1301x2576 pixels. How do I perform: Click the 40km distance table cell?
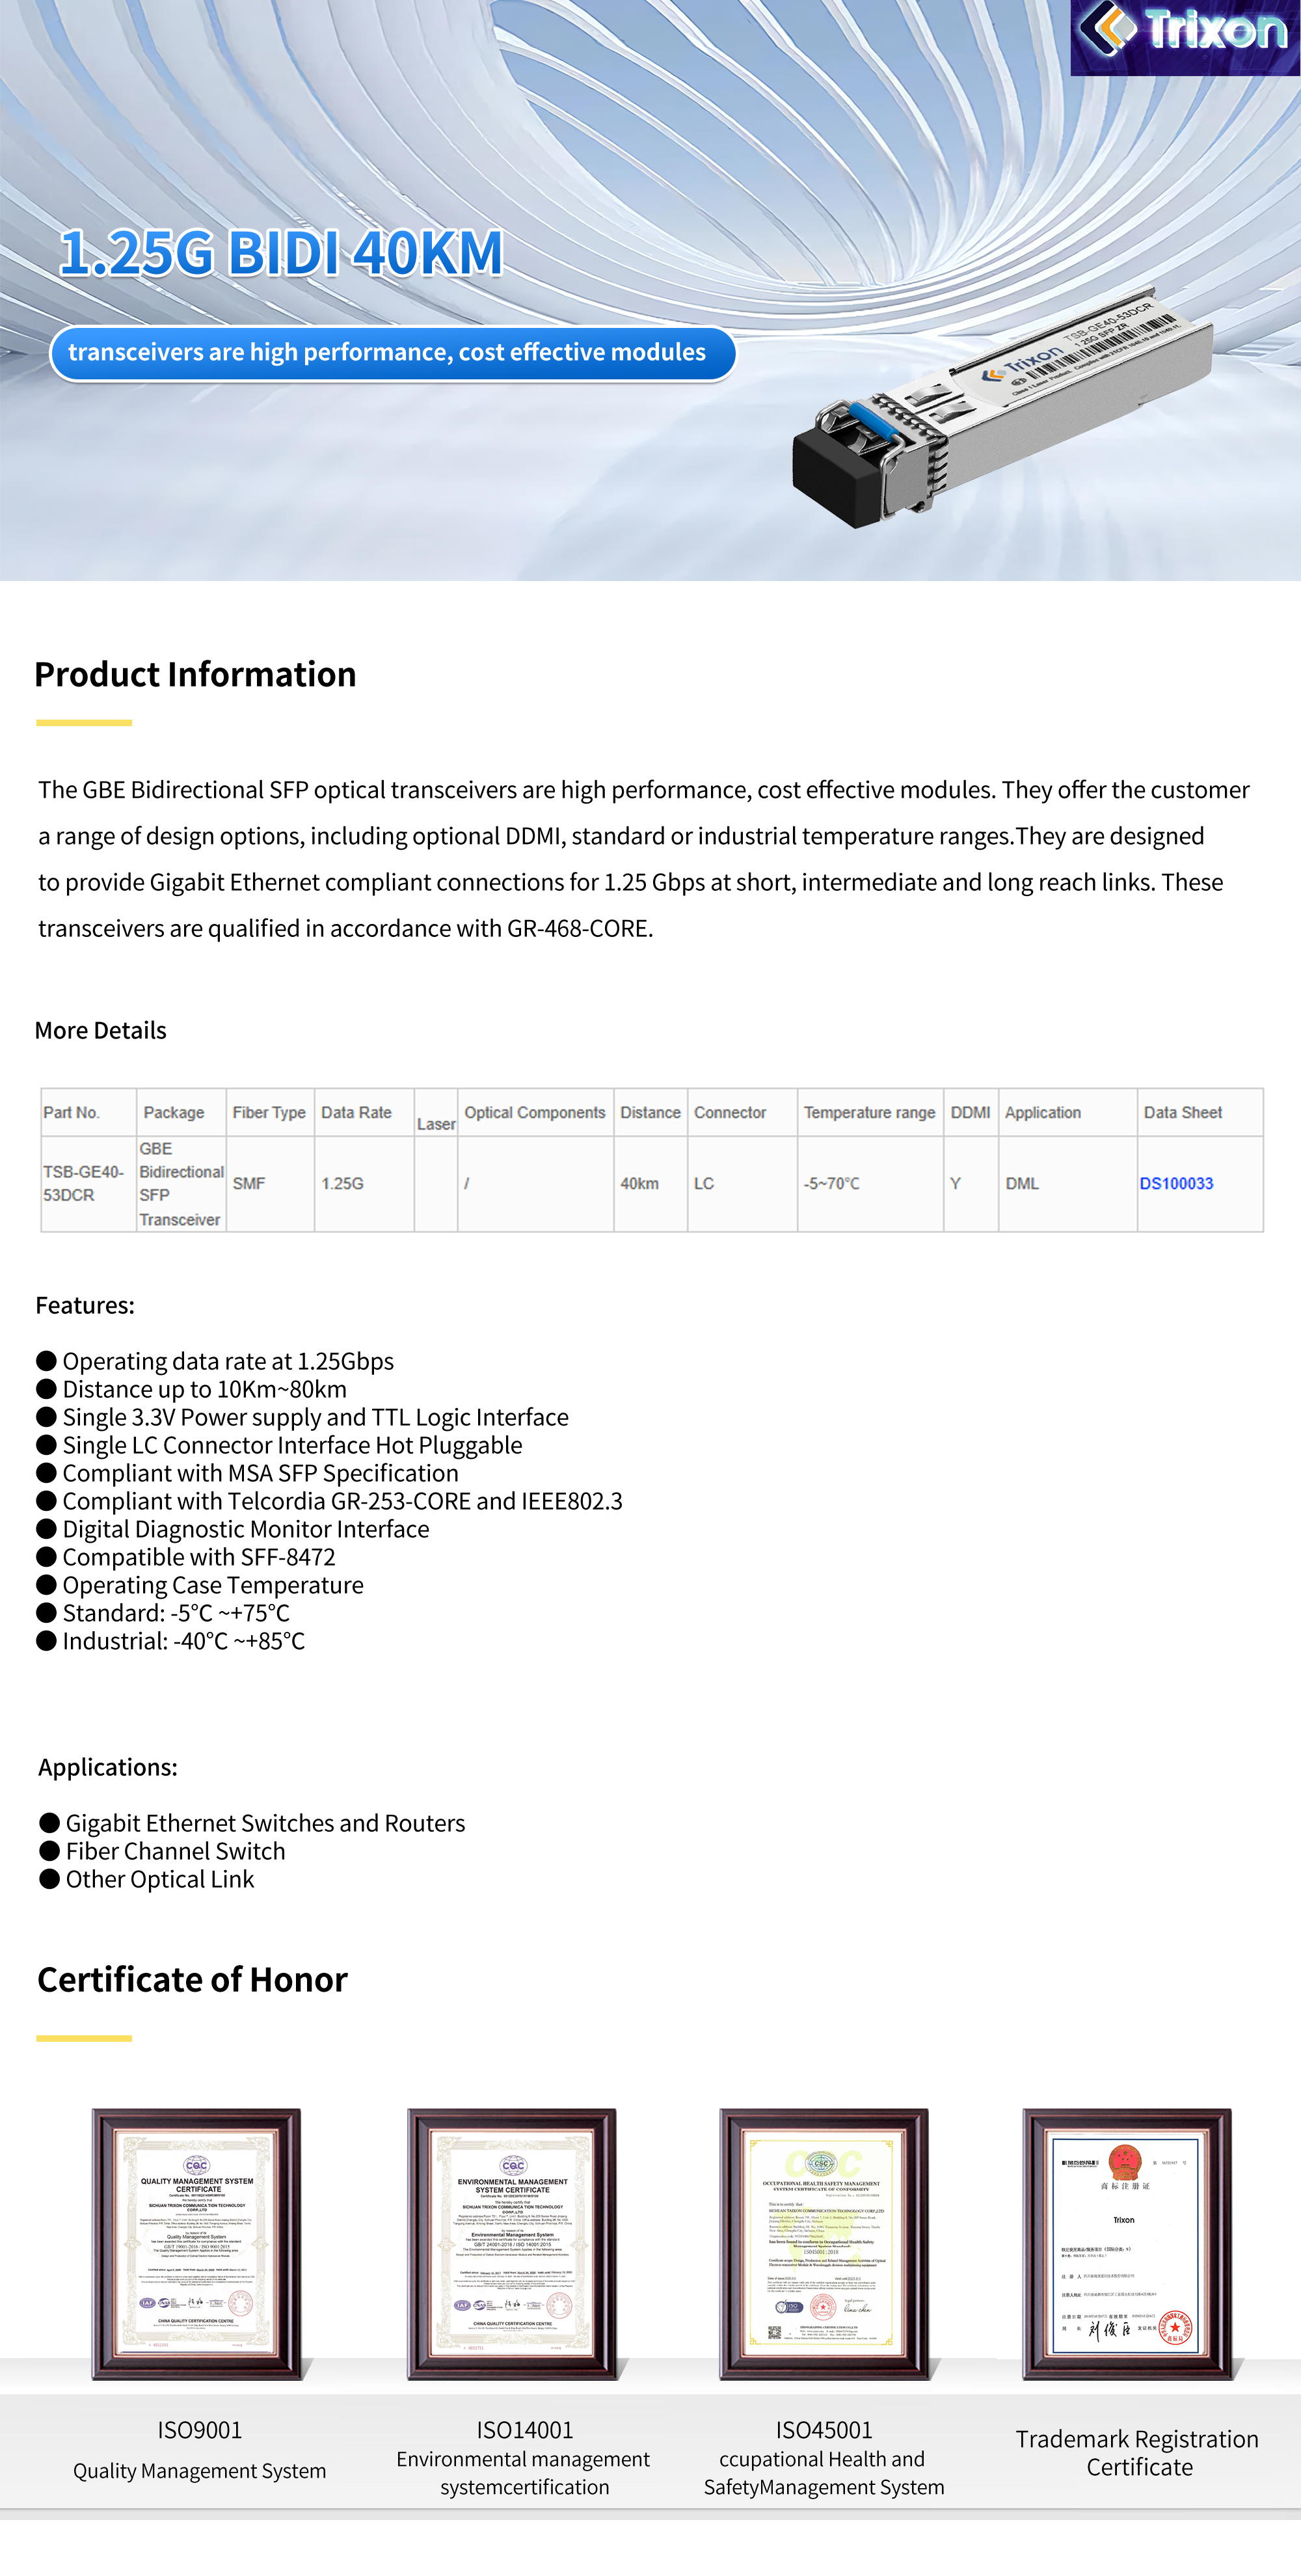click(x=639, y=1184)
